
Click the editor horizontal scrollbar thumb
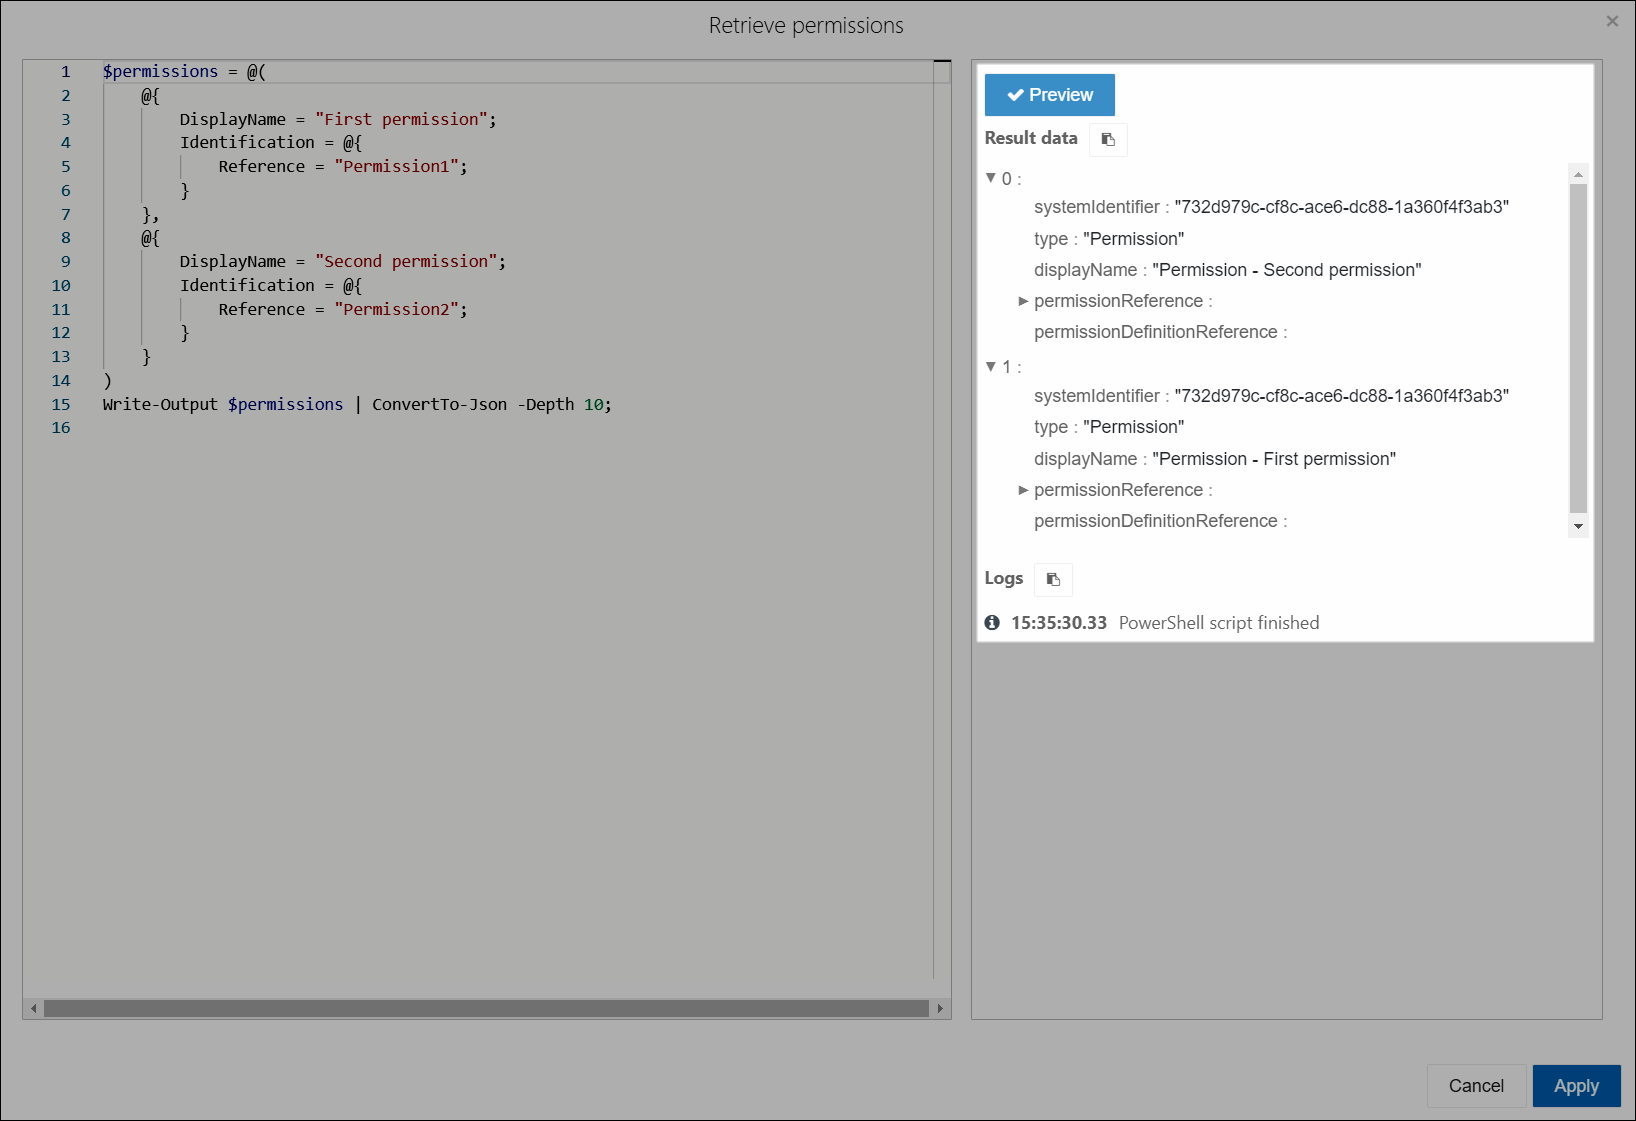coord(486,1008)
